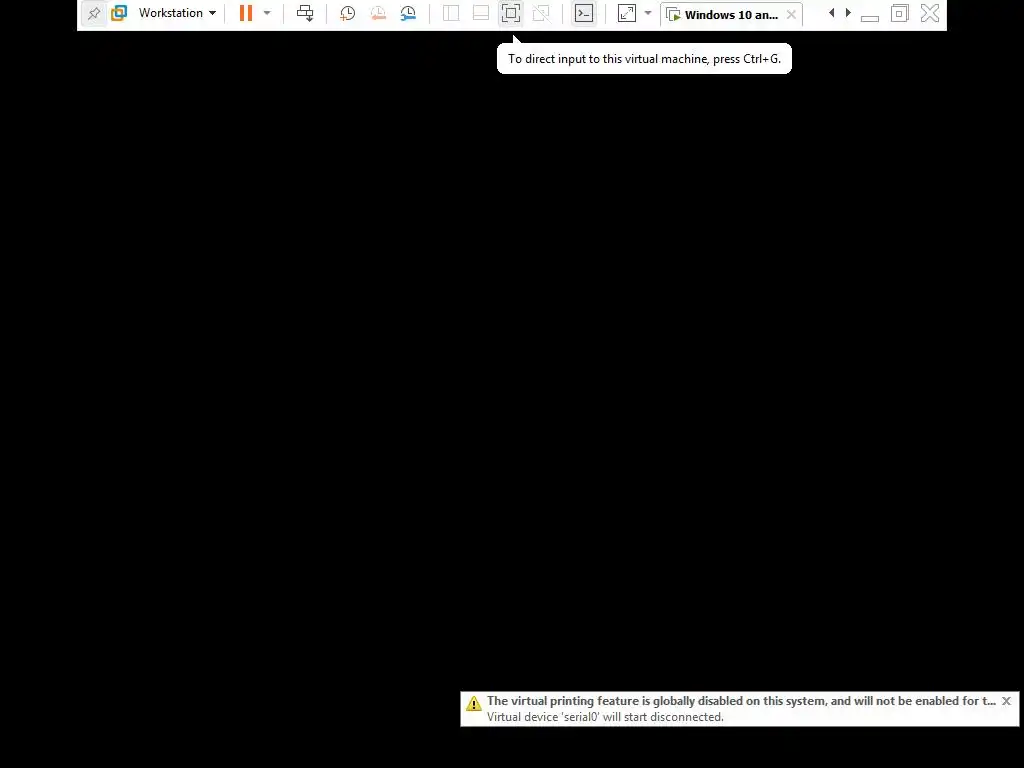This screenshot has width=1024, height=768.
Task: Show or hide the thumbnail bar
Action: point(481,13)
